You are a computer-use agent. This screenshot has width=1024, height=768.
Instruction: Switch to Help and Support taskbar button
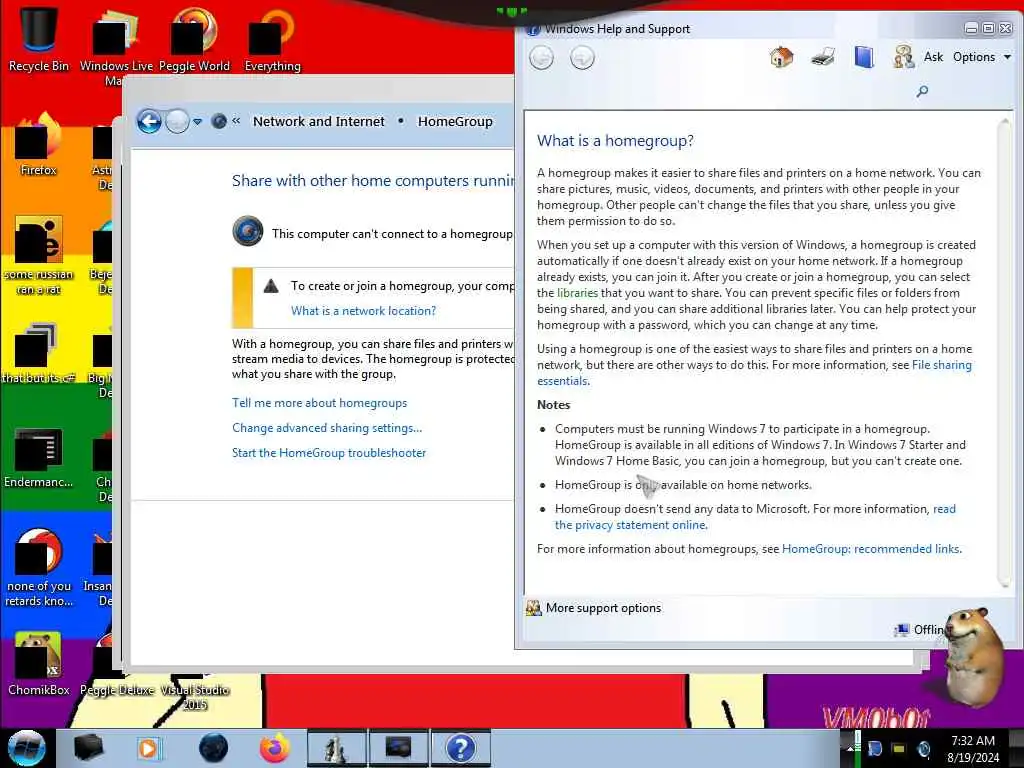click(x=460, y=748)
